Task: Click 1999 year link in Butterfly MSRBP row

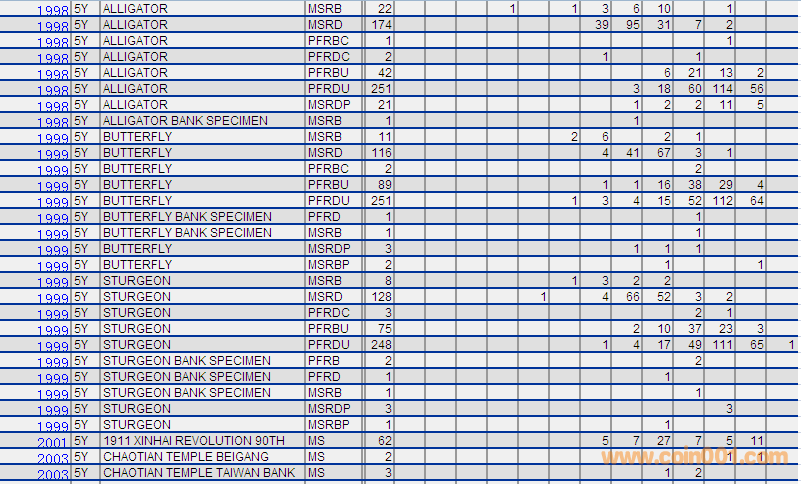Action: 53,267
